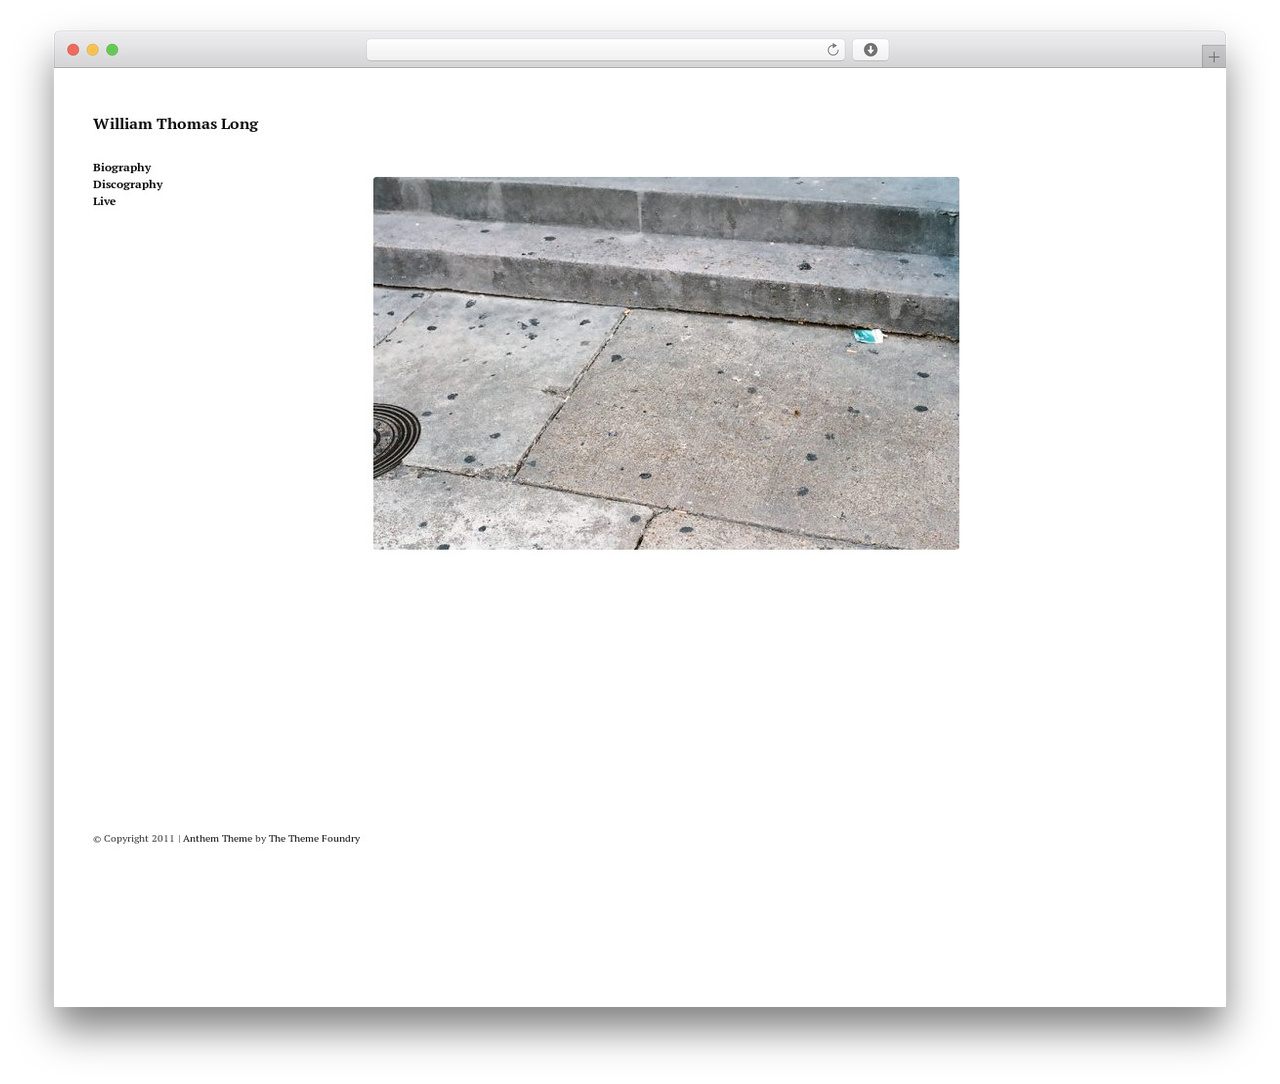The height and width of the screenshot is (1084, 1280).
Task: Maximize the window with the green button
Action: 112,50
